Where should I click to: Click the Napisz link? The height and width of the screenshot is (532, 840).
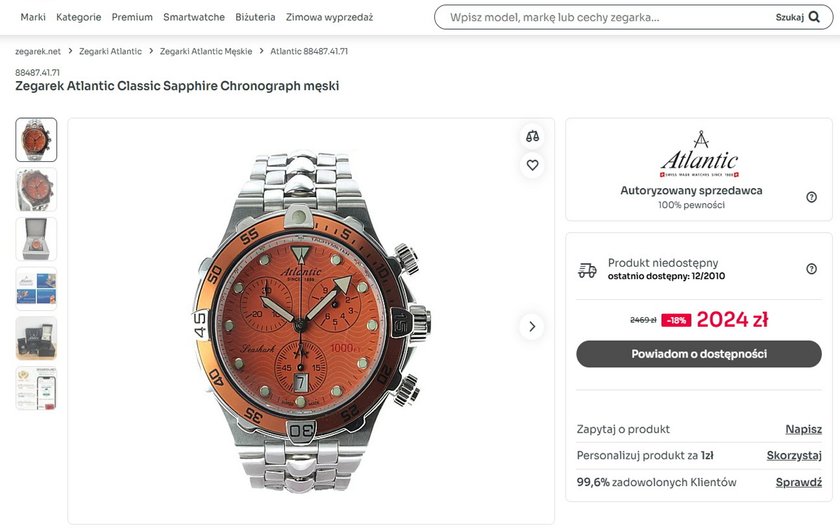point(803,429)
